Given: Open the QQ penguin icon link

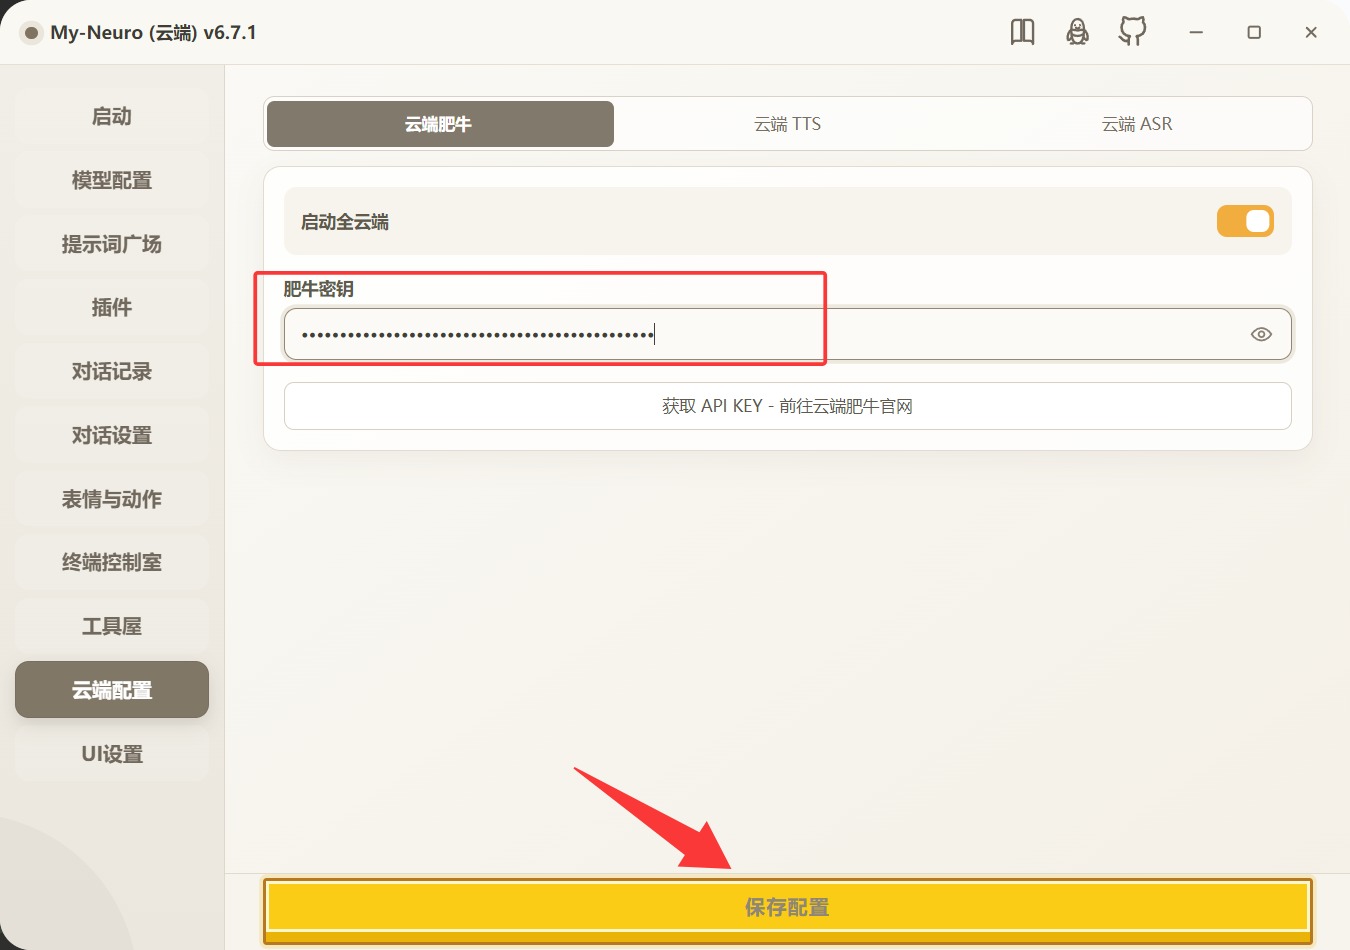Looking at the screenshot, I should [1077, 32].
